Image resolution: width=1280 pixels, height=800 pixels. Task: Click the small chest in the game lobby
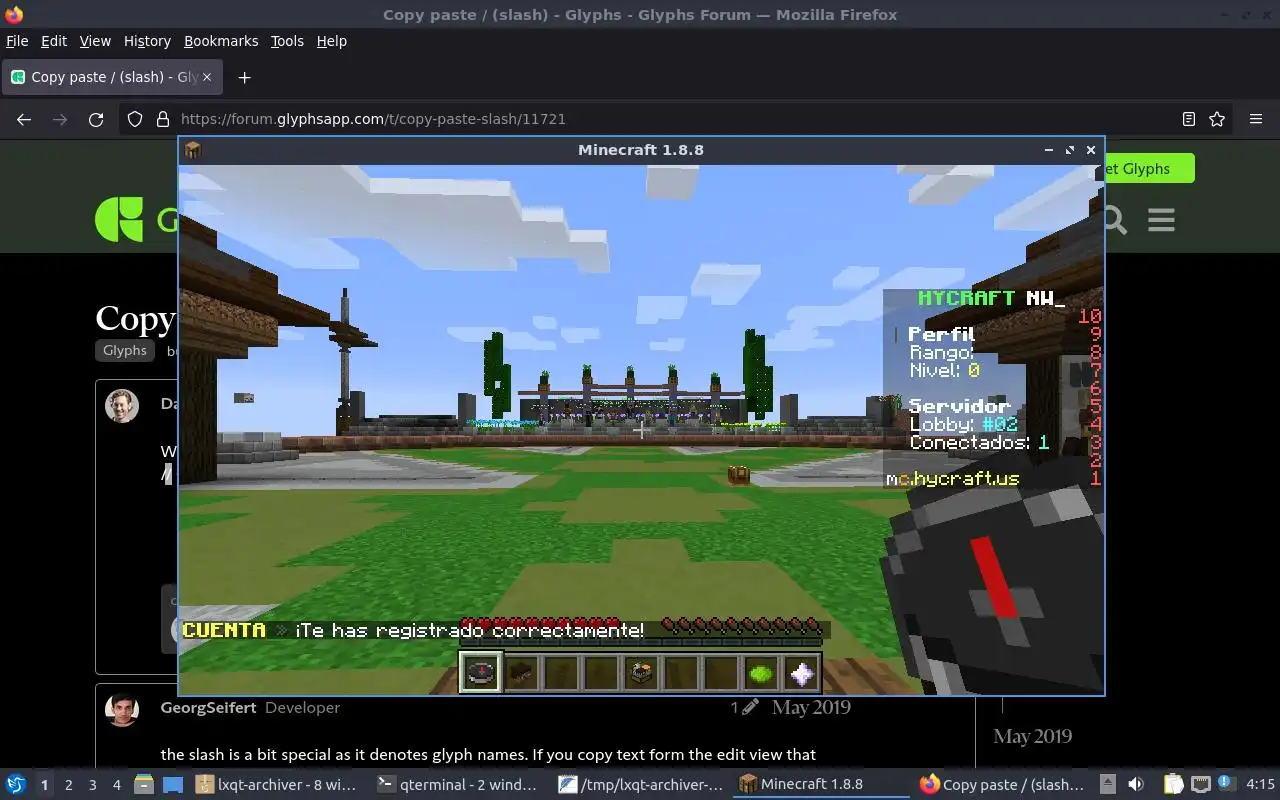[738, 474]
